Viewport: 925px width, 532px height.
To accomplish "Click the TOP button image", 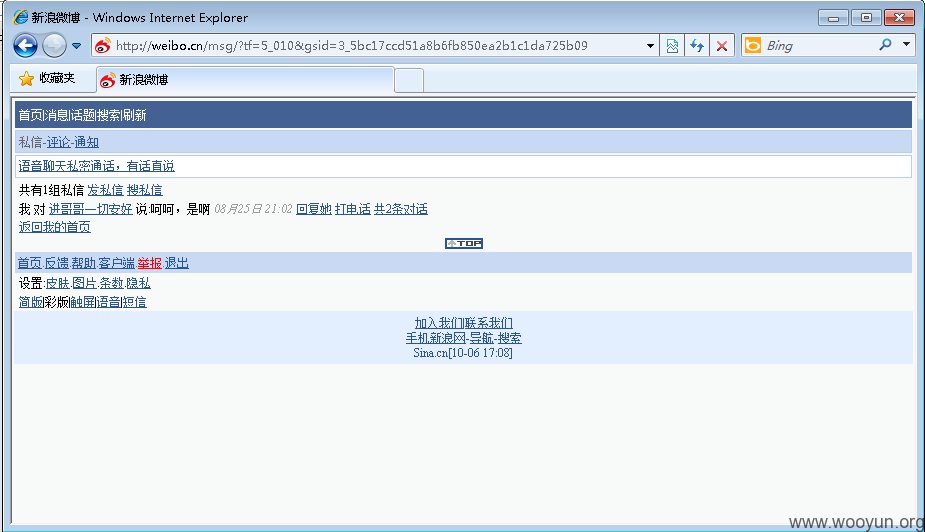I will [x=464, y=244].
